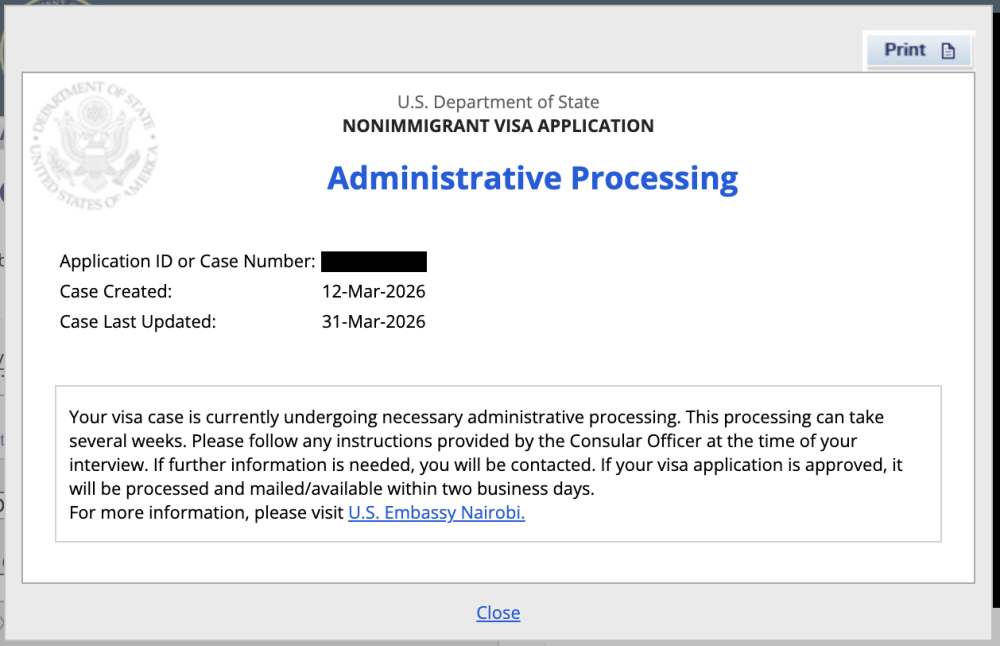Screen dimensions: 1000x646
Task: Close the Administrative Processing dialog
Action: pos(498,613)
